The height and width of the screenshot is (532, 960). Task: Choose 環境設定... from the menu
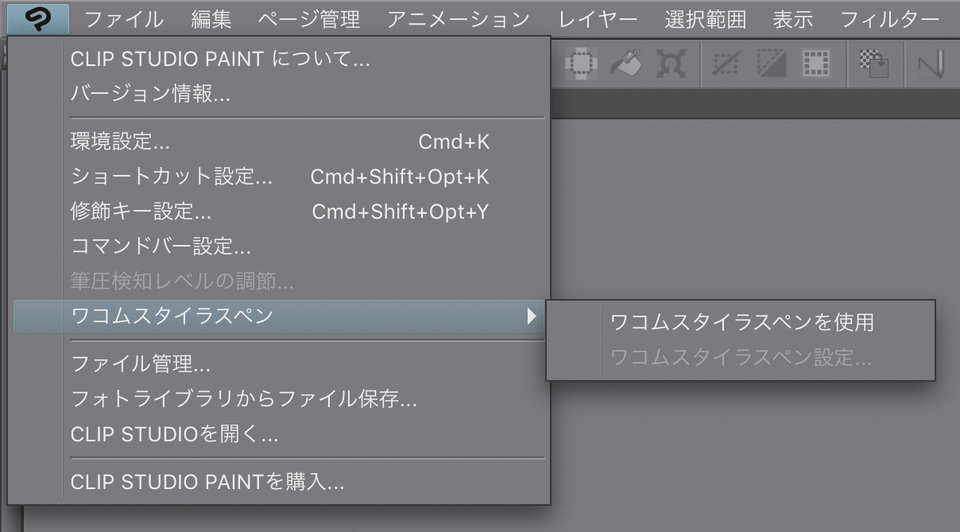pyautogui.click(x=120, y=142)
